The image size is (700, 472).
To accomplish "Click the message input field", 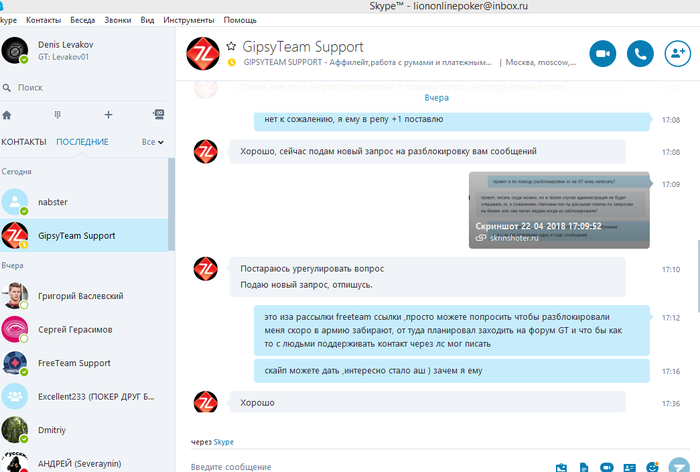I will (366, 467).
